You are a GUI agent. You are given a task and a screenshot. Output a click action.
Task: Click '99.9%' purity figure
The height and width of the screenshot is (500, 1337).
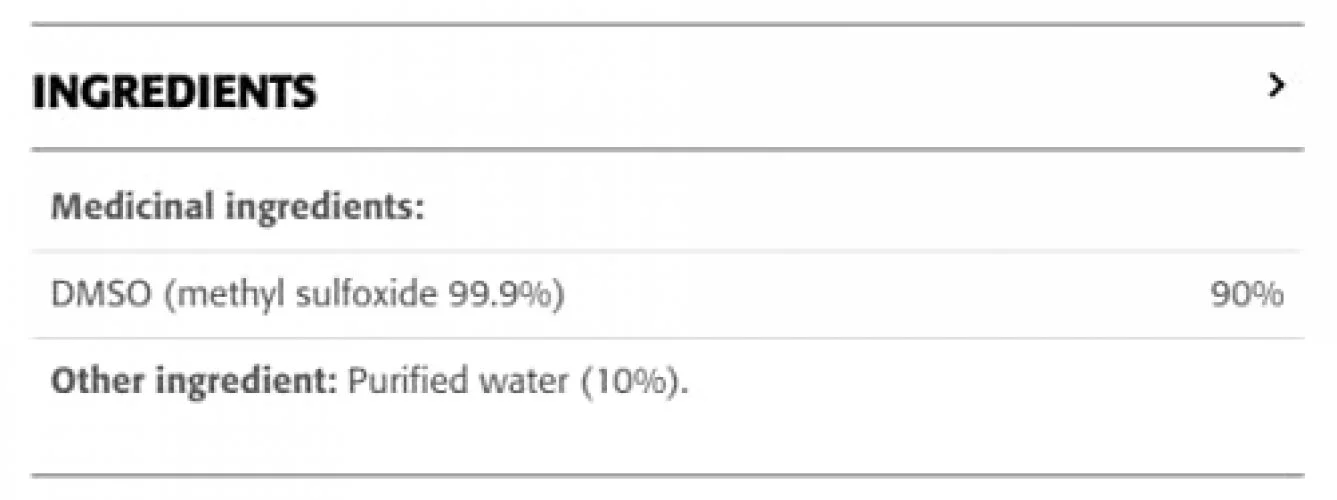tap(502, 295)
